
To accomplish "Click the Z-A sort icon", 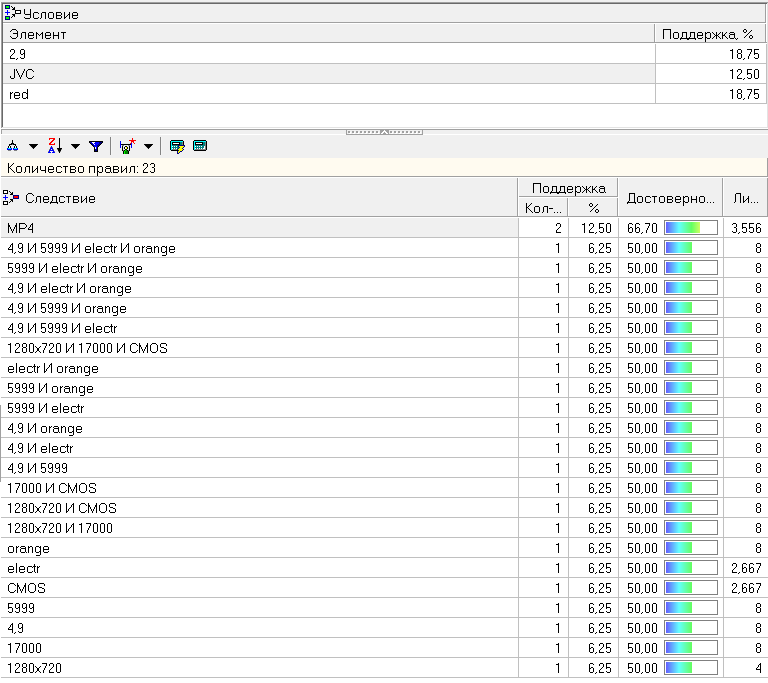I will (x=55, y=146).
